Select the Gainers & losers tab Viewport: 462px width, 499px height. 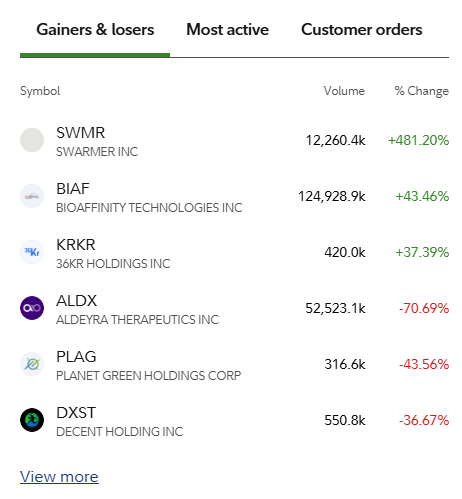point(95,30)
